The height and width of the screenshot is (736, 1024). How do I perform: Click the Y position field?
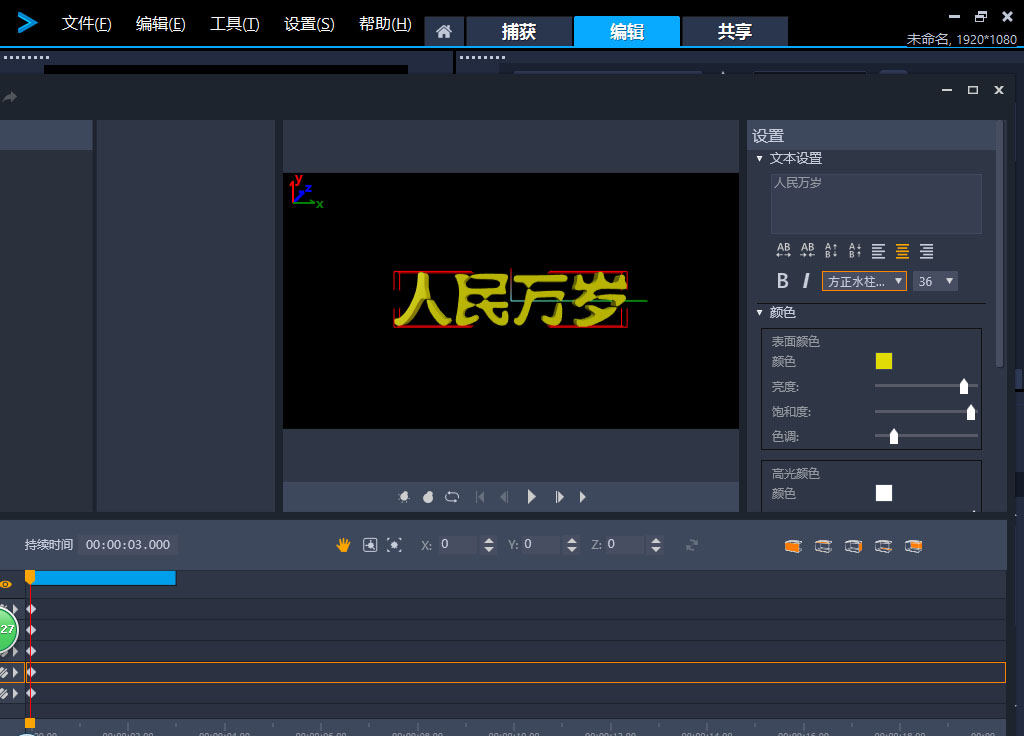point(541,545)
